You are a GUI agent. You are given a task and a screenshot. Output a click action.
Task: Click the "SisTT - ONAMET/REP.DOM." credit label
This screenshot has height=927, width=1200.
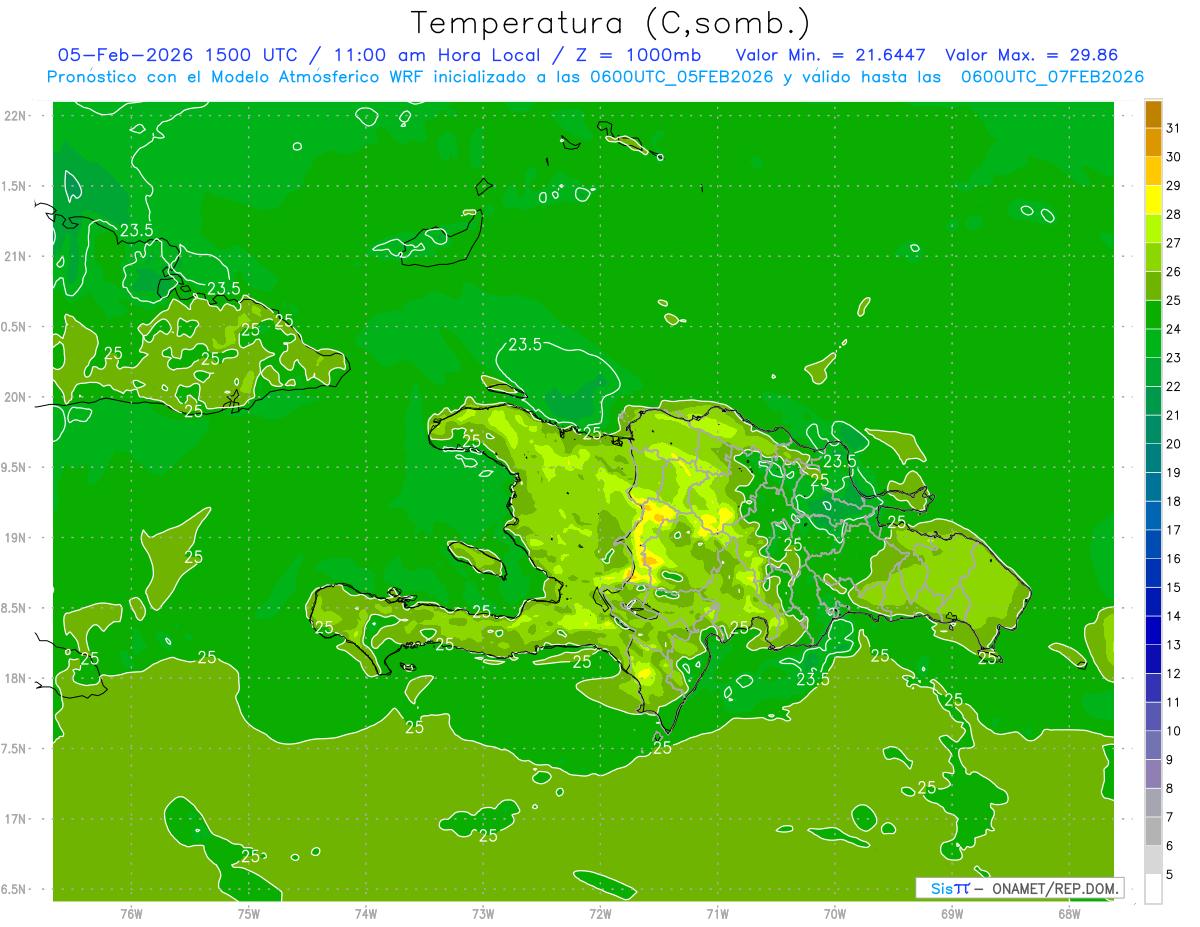point(1019,888)
